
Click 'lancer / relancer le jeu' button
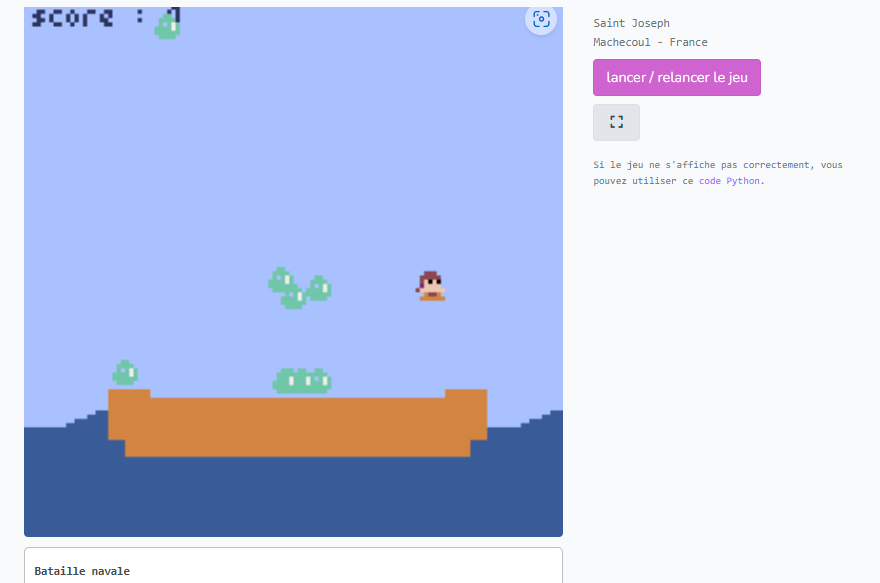[677, 77]
